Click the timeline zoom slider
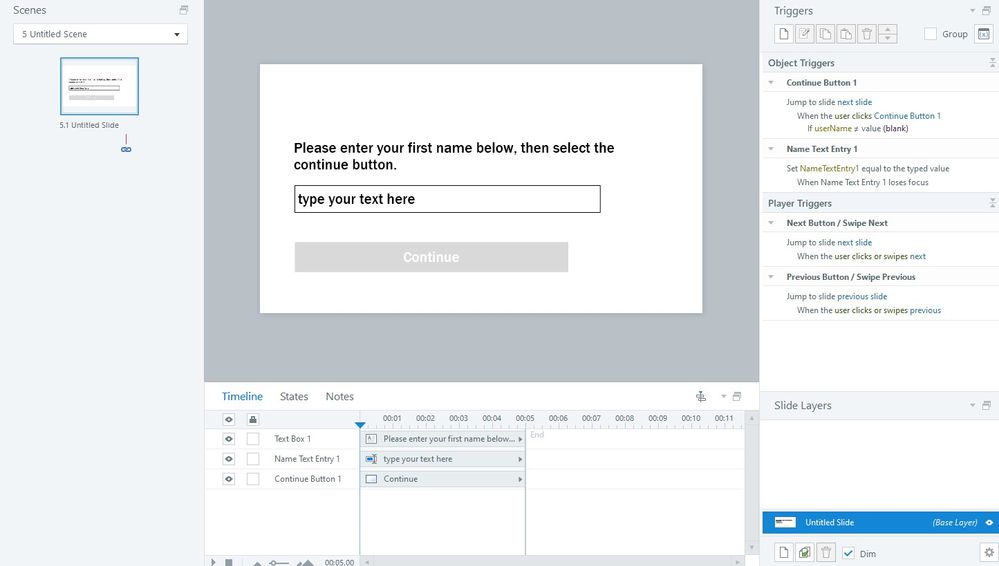This screenshot has width=999, height=566. (x=278, y=563)
